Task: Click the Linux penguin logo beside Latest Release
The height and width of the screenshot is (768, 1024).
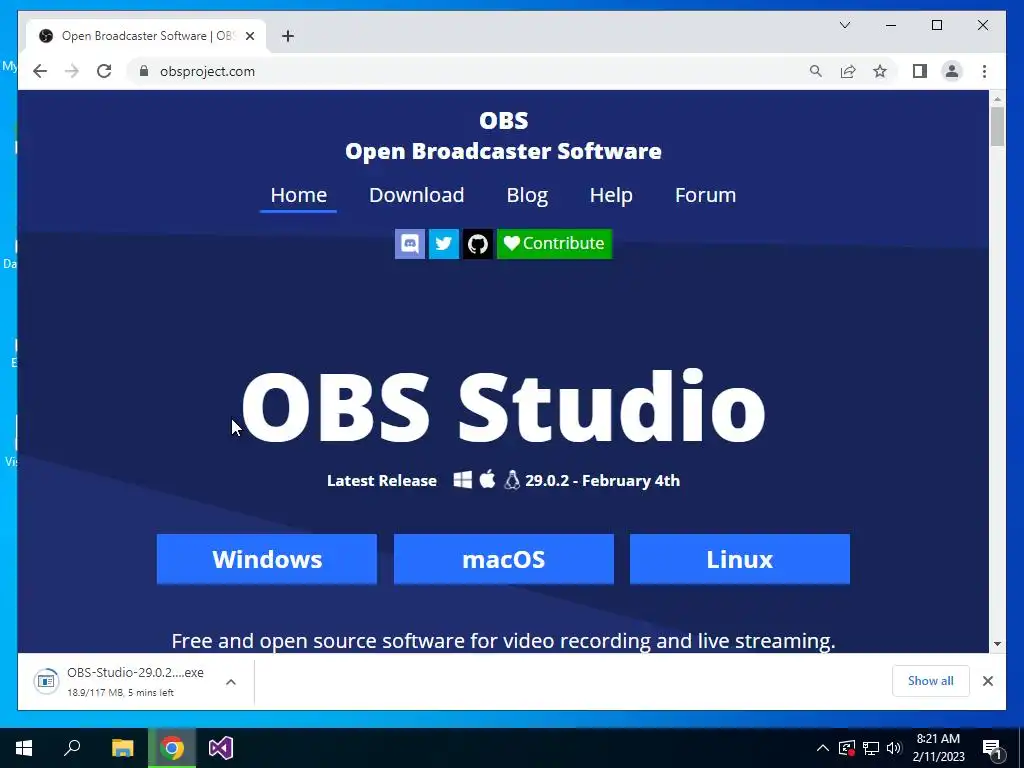Action: tap(512, 480)
